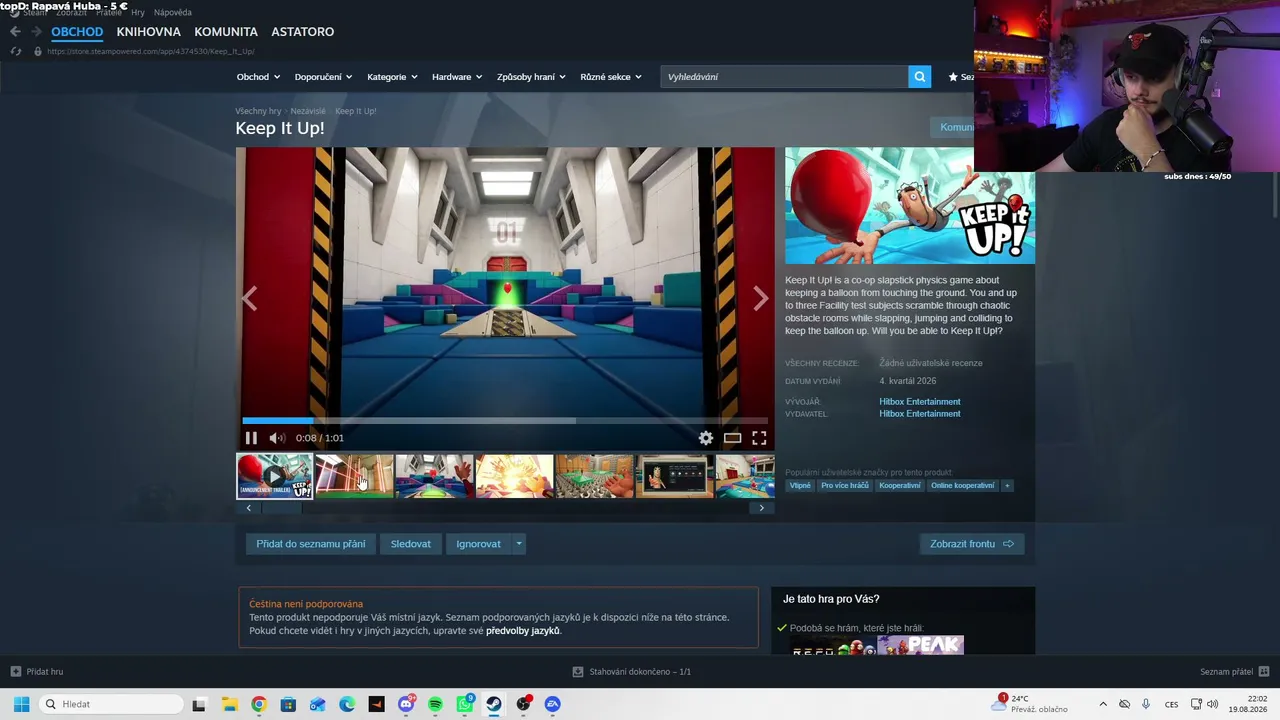Open the Pro více hráčů tag
The height and width of the screenshot is (720, 1280).
click(x=845, y=486)
